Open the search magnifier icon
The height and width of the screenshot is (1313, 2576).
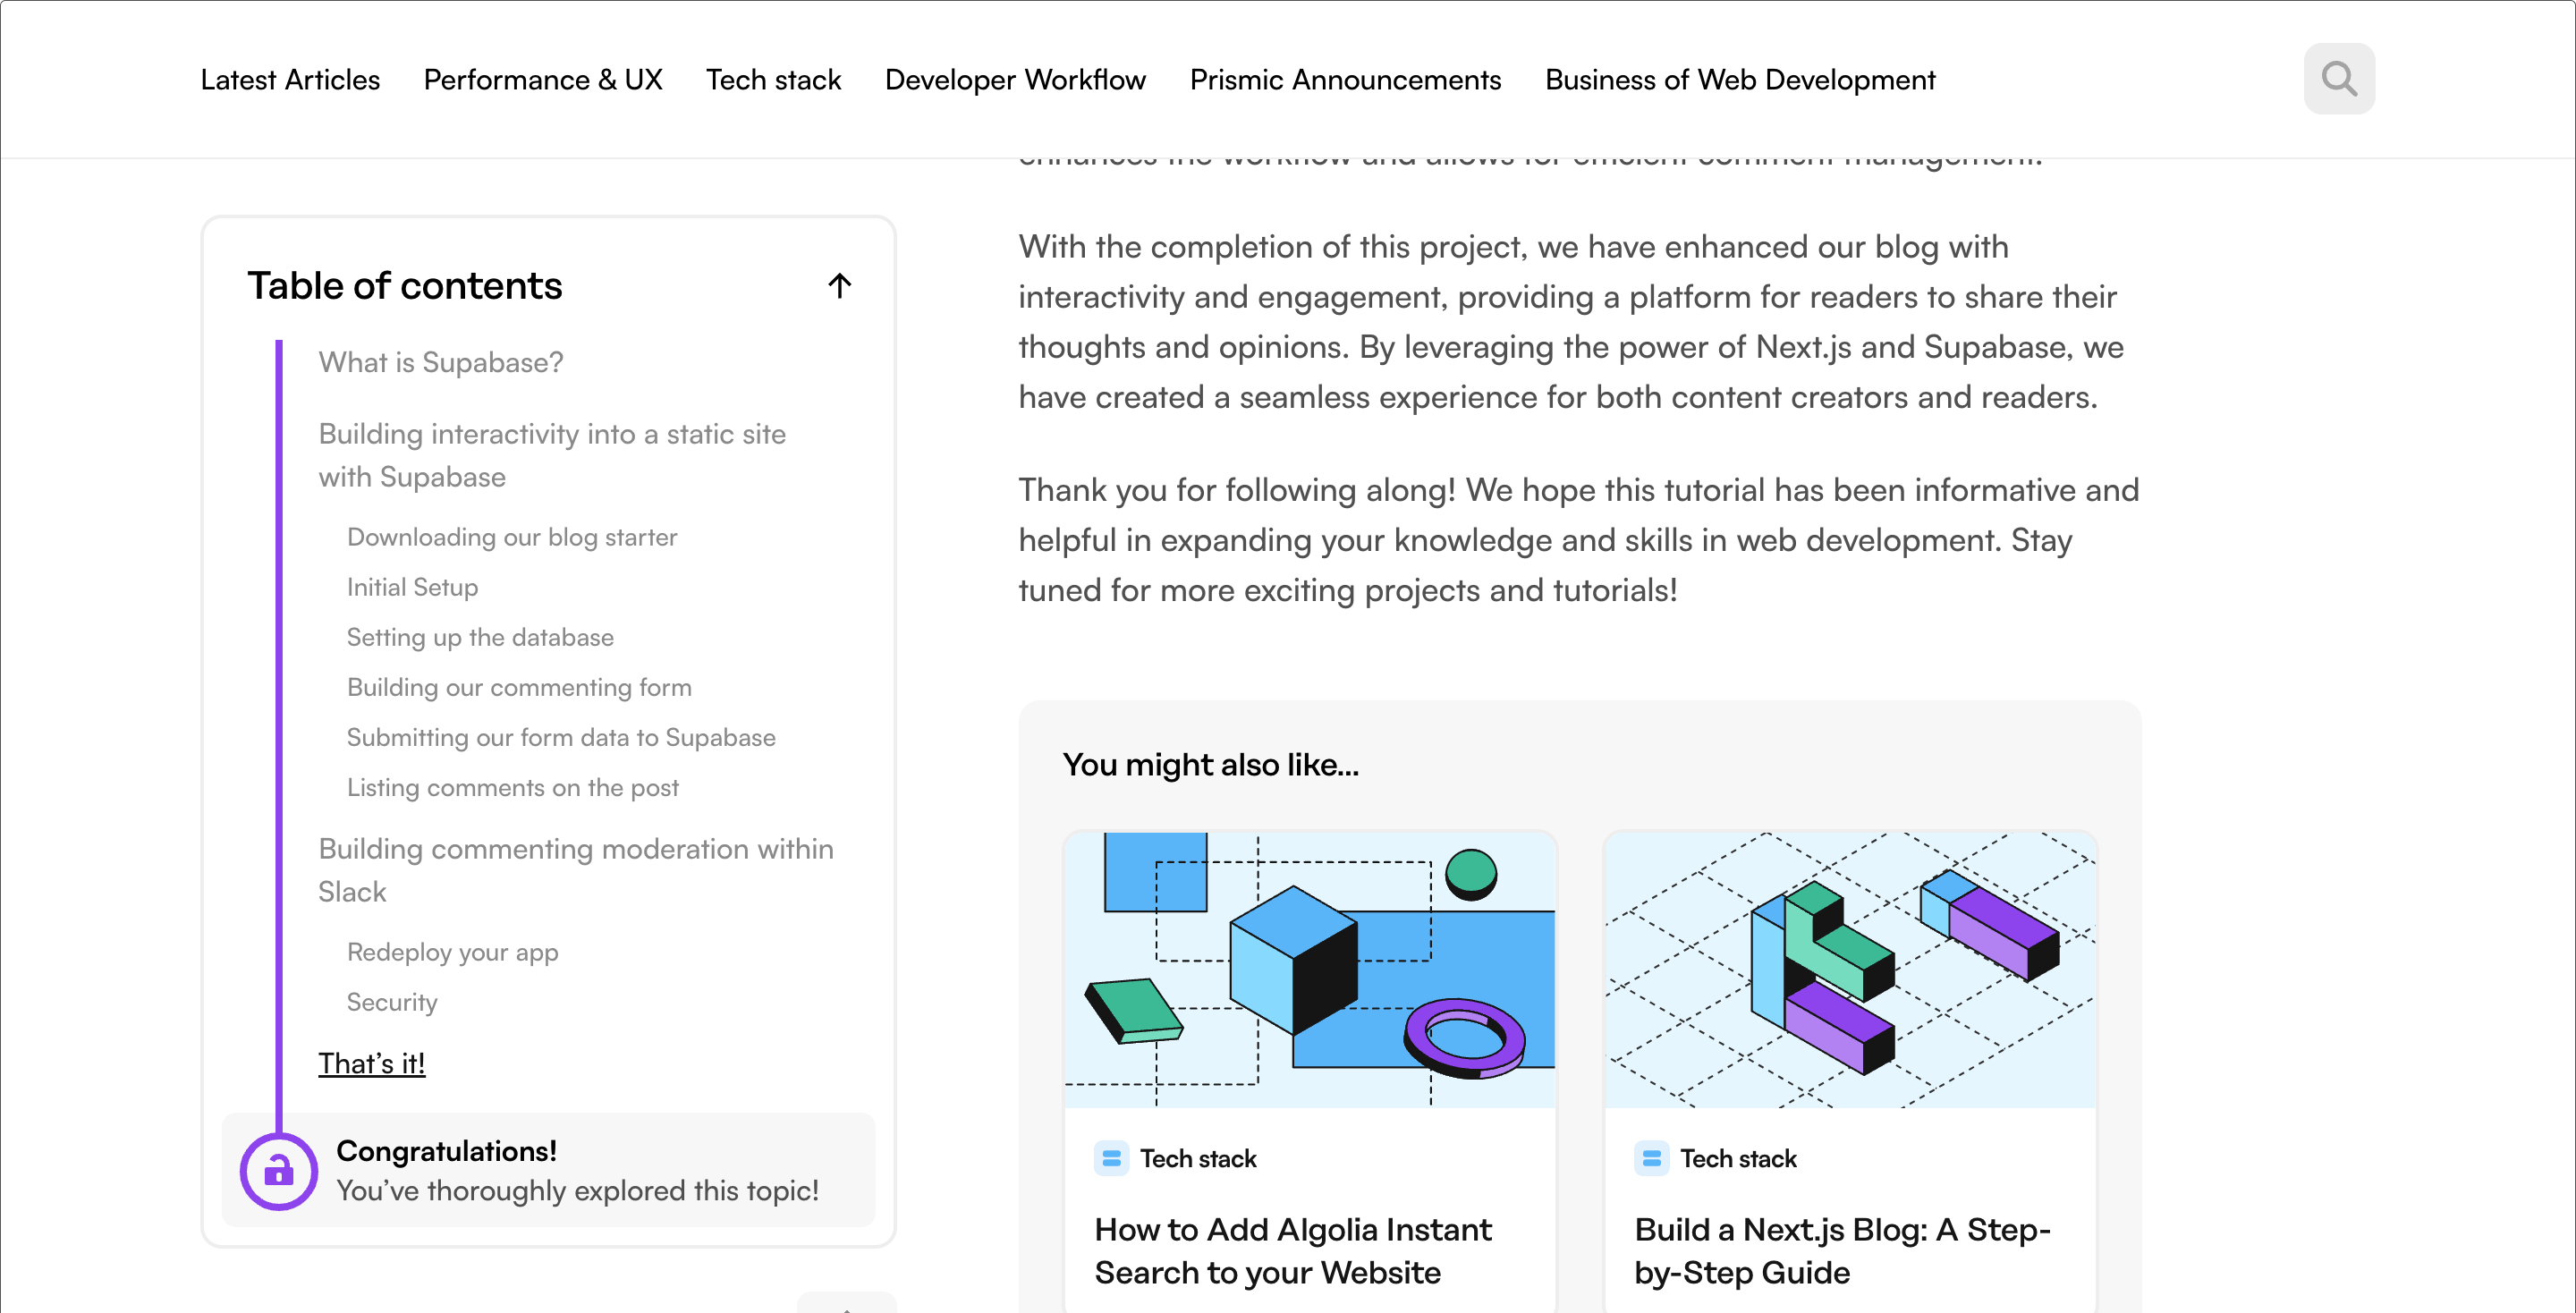coord(2338,78)
